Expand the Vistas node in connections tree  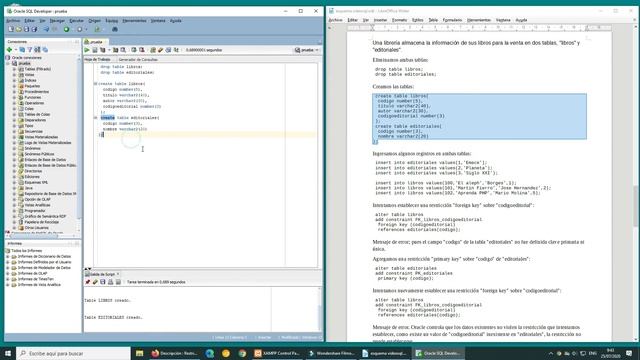click(14, 75)
